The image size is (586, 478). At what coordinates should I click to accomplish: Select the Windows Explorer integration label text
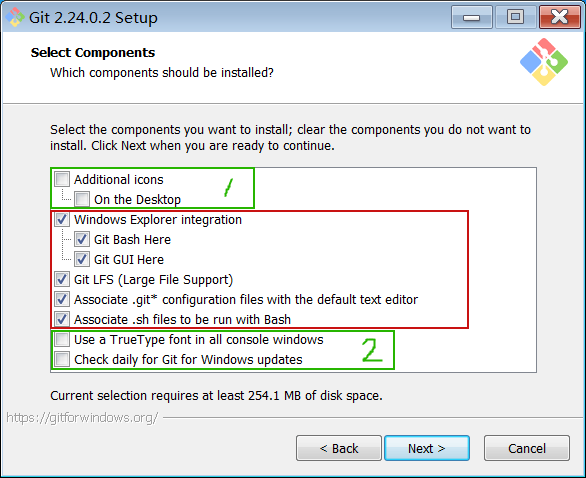(158, 219)
